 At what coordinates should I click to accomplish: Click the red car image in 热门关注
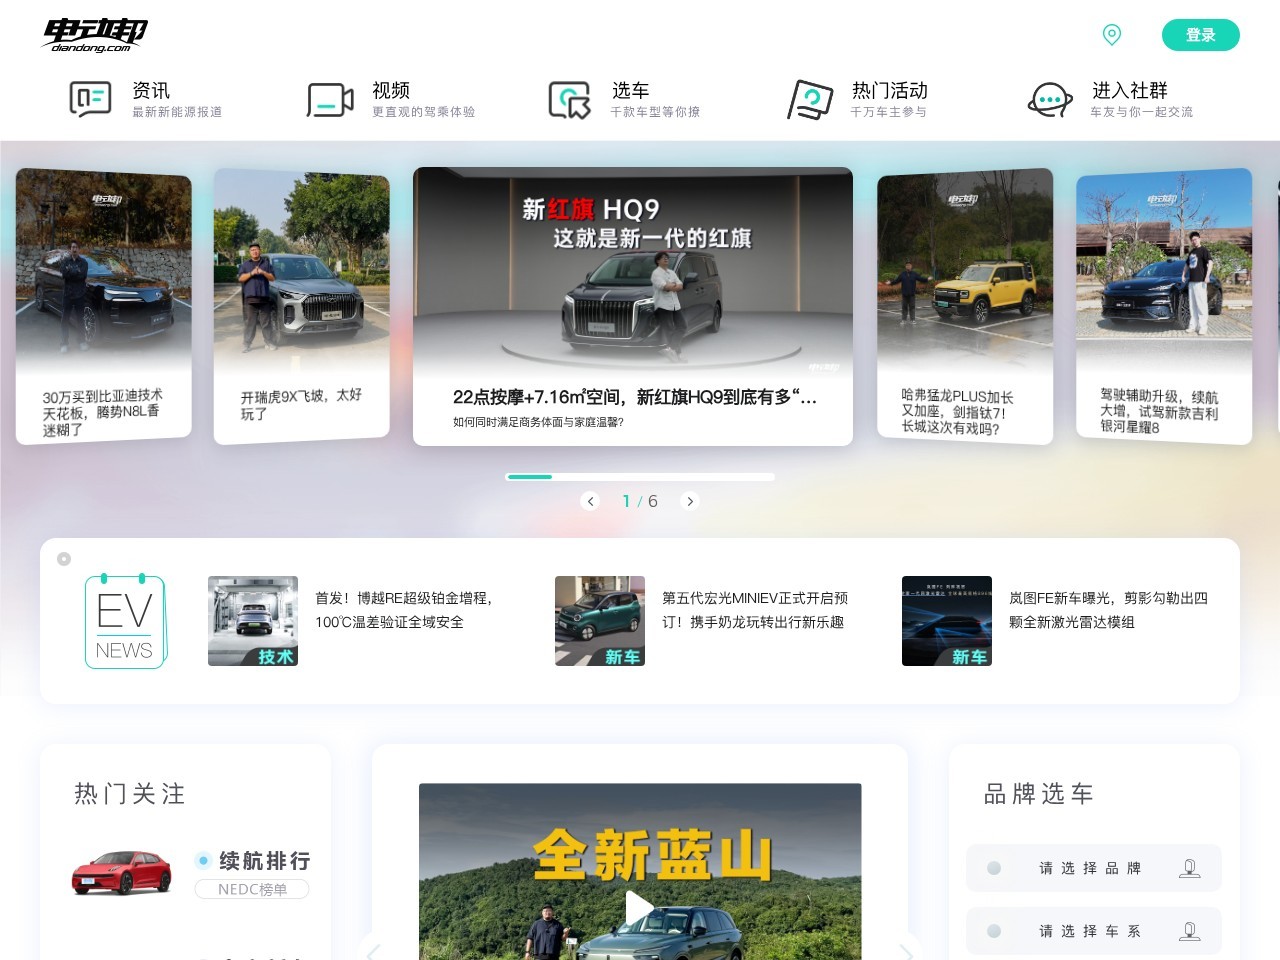click(122, 872)
